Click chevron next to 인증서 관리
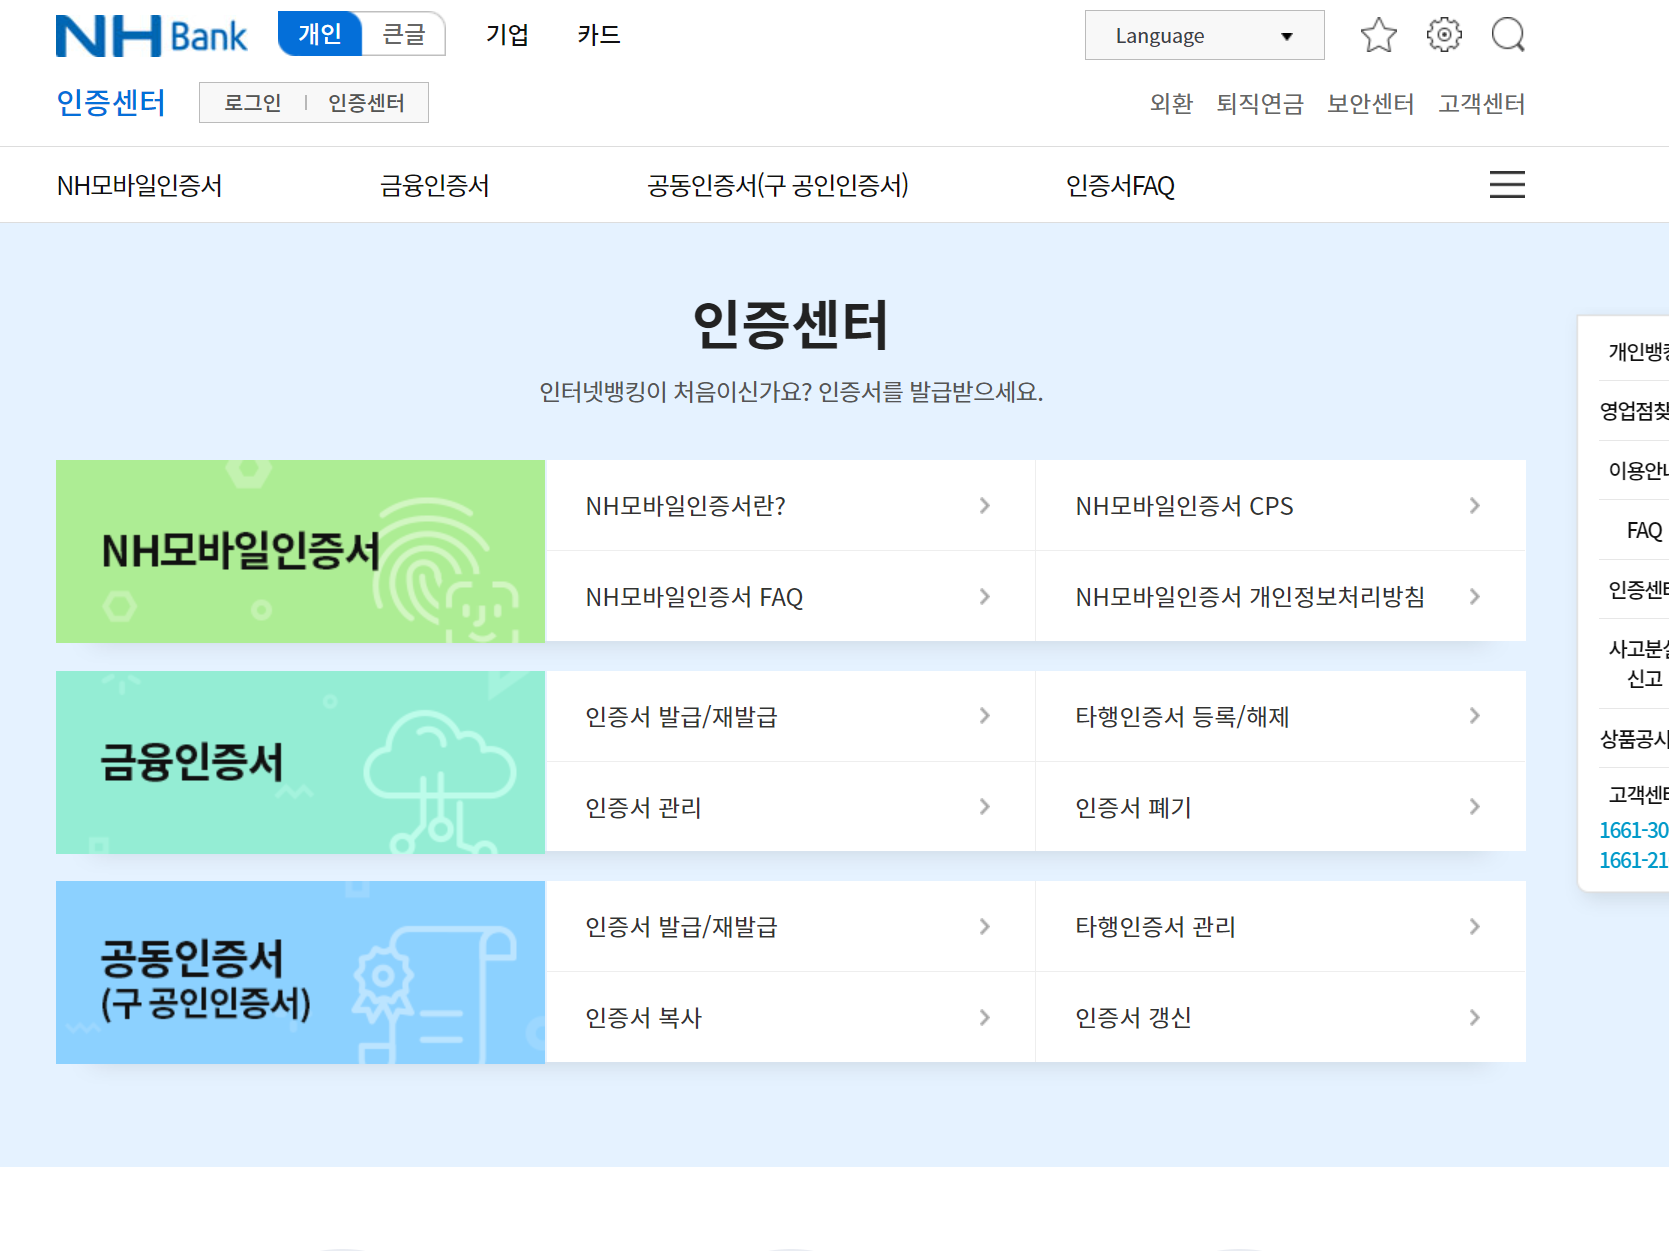The height and width of the screenshot is (1251, 1669). click(x=985, y=807)
